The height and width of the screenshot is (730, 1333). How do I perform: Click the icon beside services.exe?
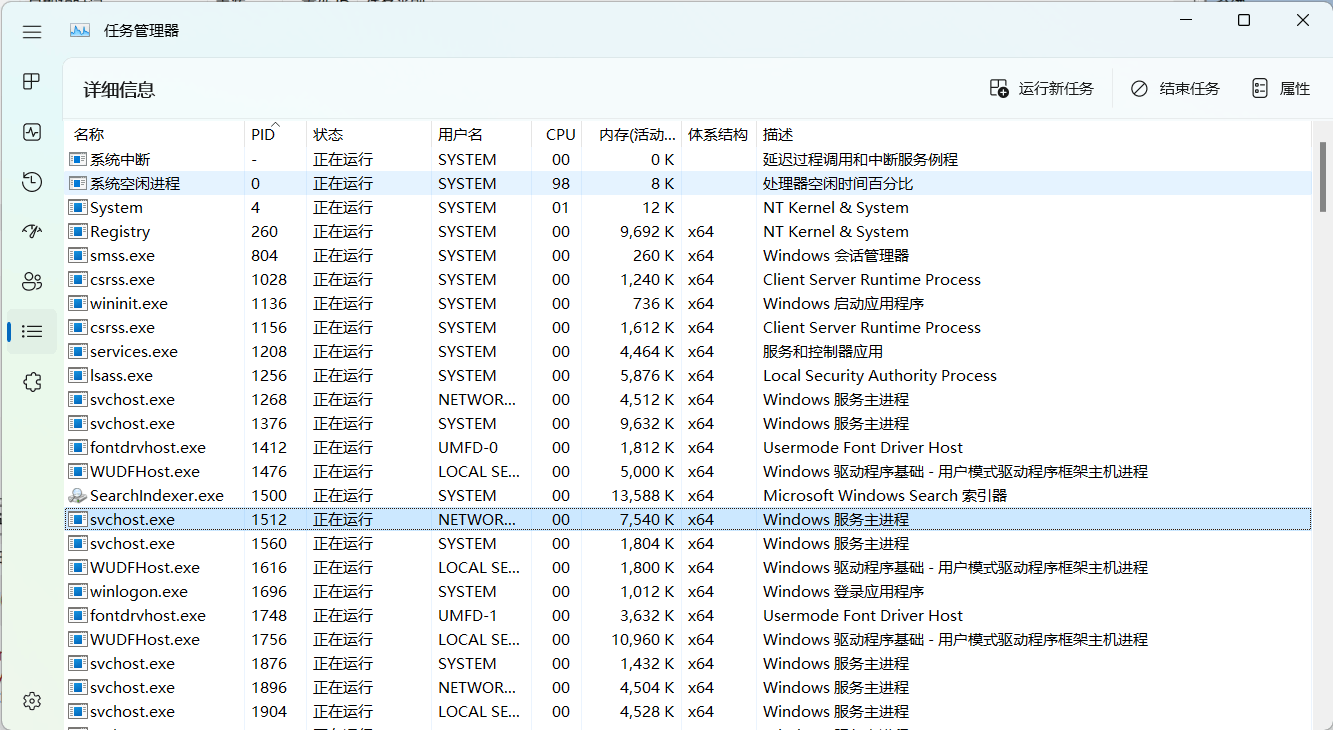(78, 352)
